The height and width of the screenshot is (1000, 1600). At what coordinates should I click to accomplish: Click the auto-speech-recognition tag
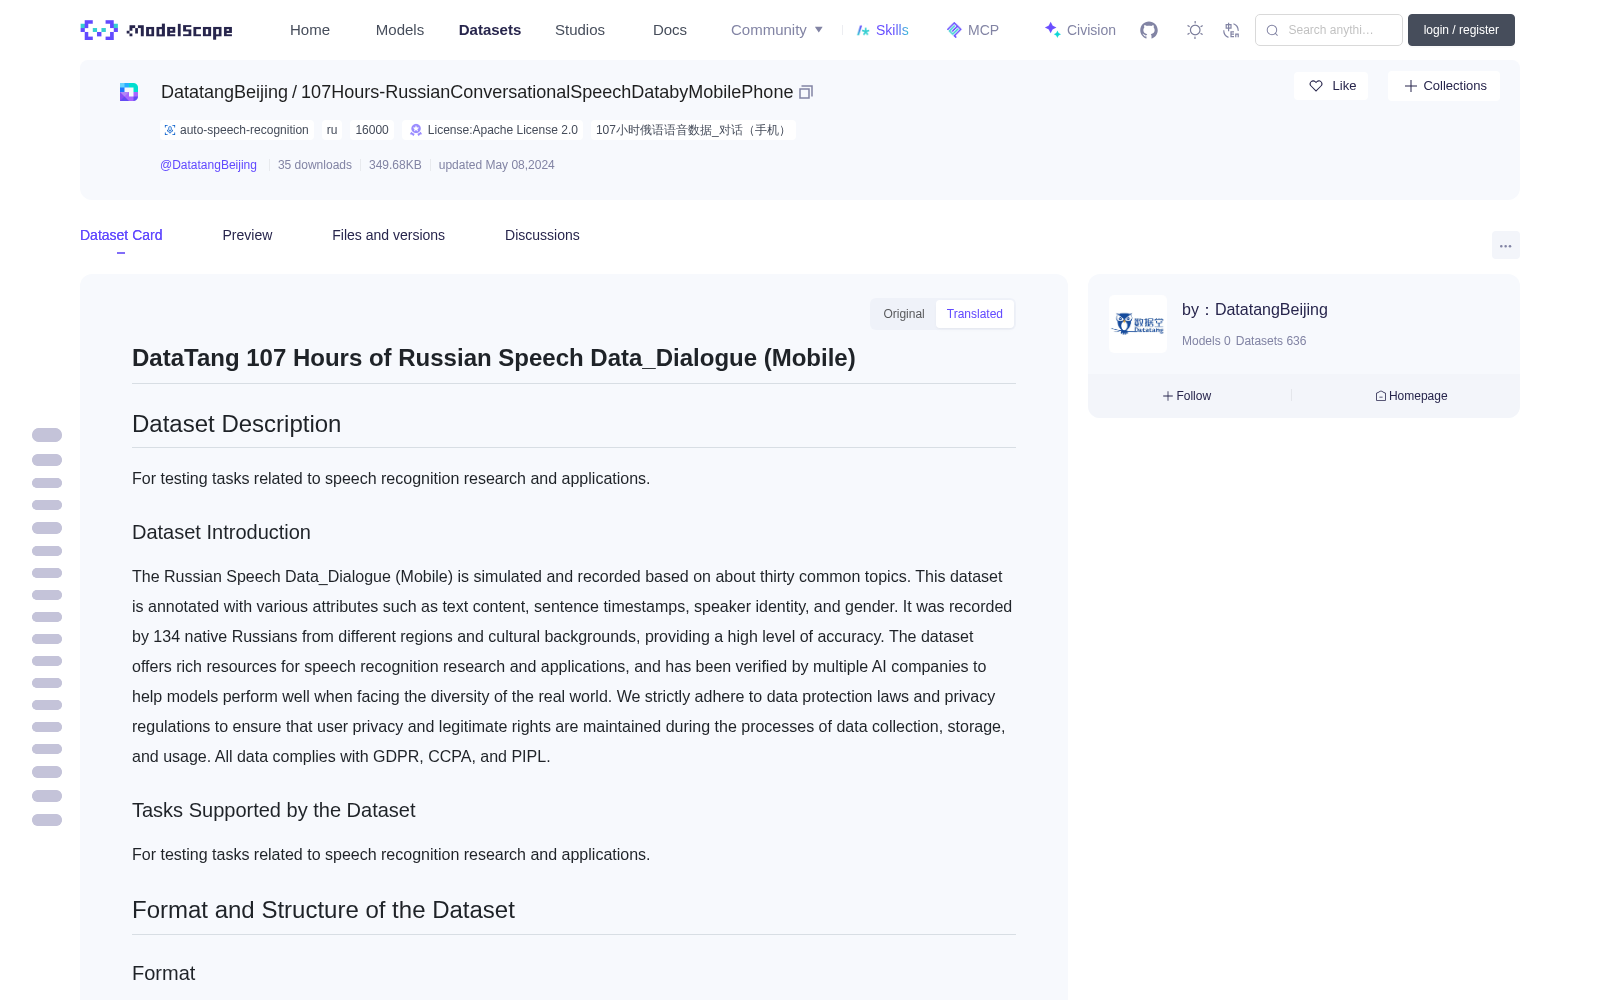(237, 130)
